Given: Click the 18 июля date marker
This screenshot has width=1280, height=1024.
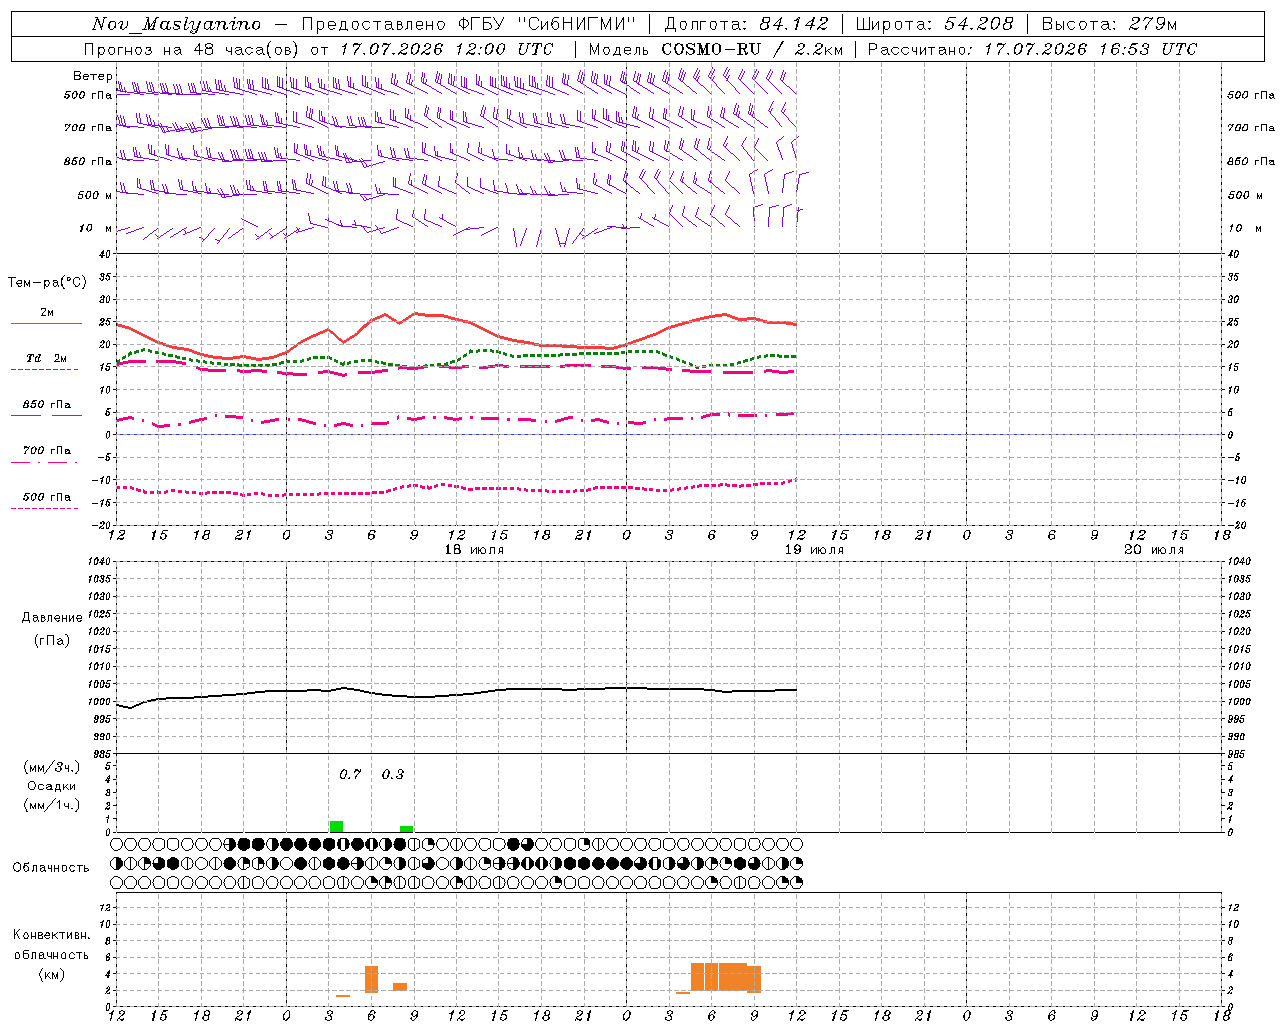Looking at the screenshot, I should coord(475,550).
